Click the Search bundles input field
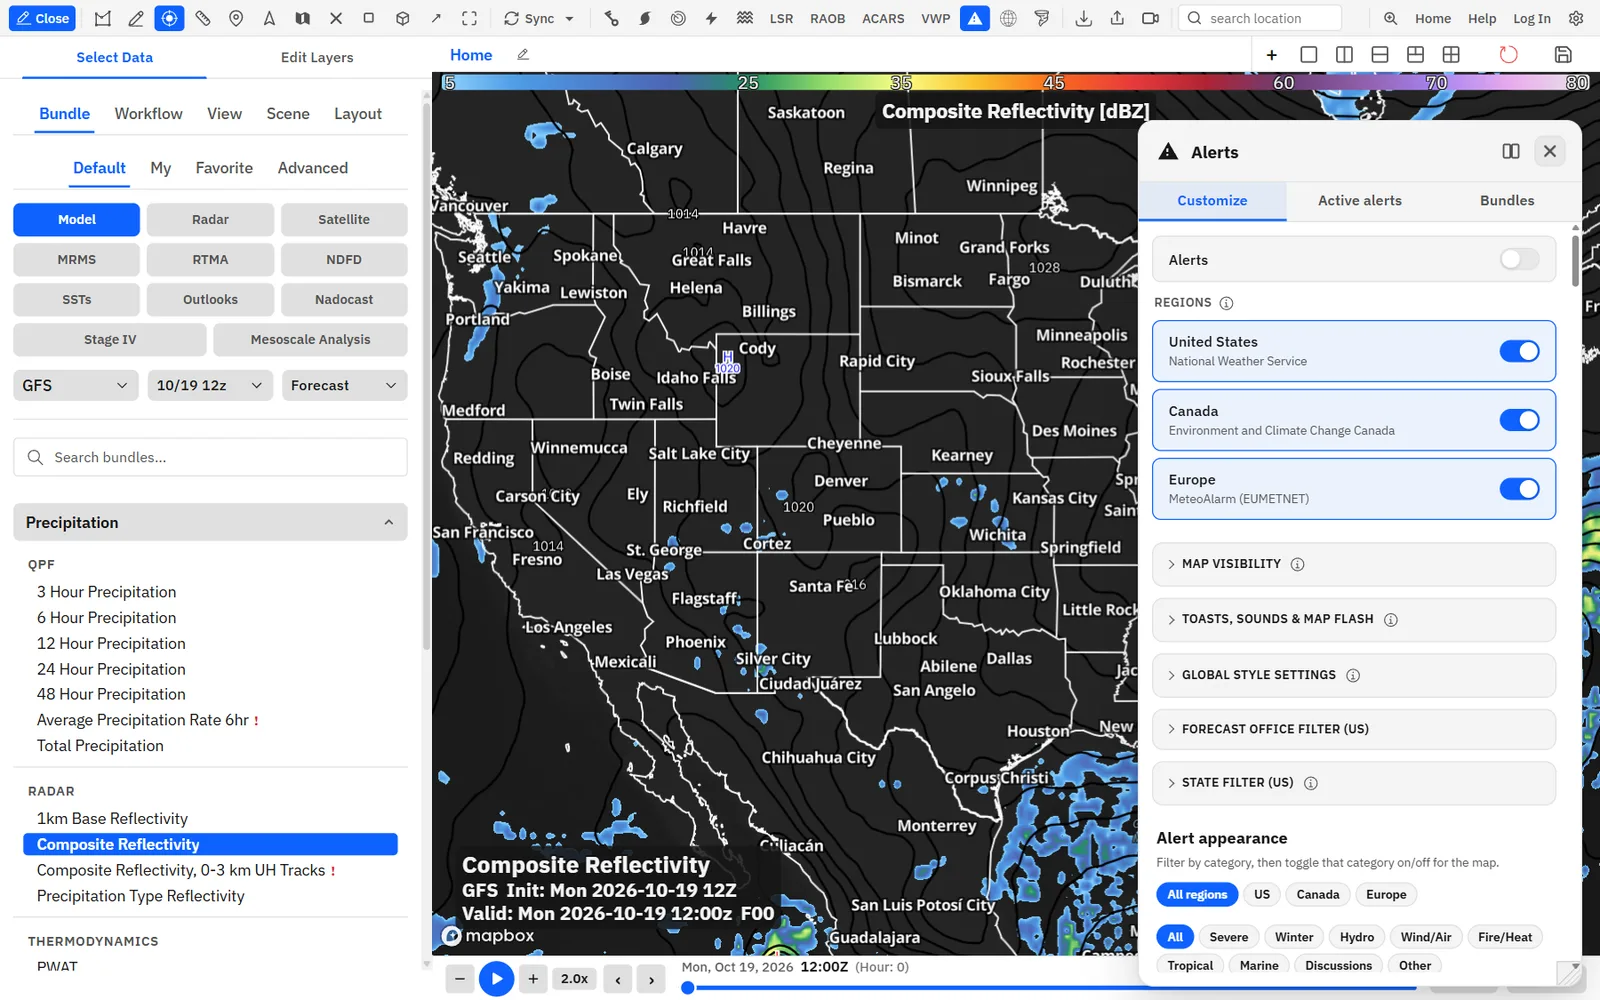This screenshot has width=1600, height=1000. coord(210,457)
